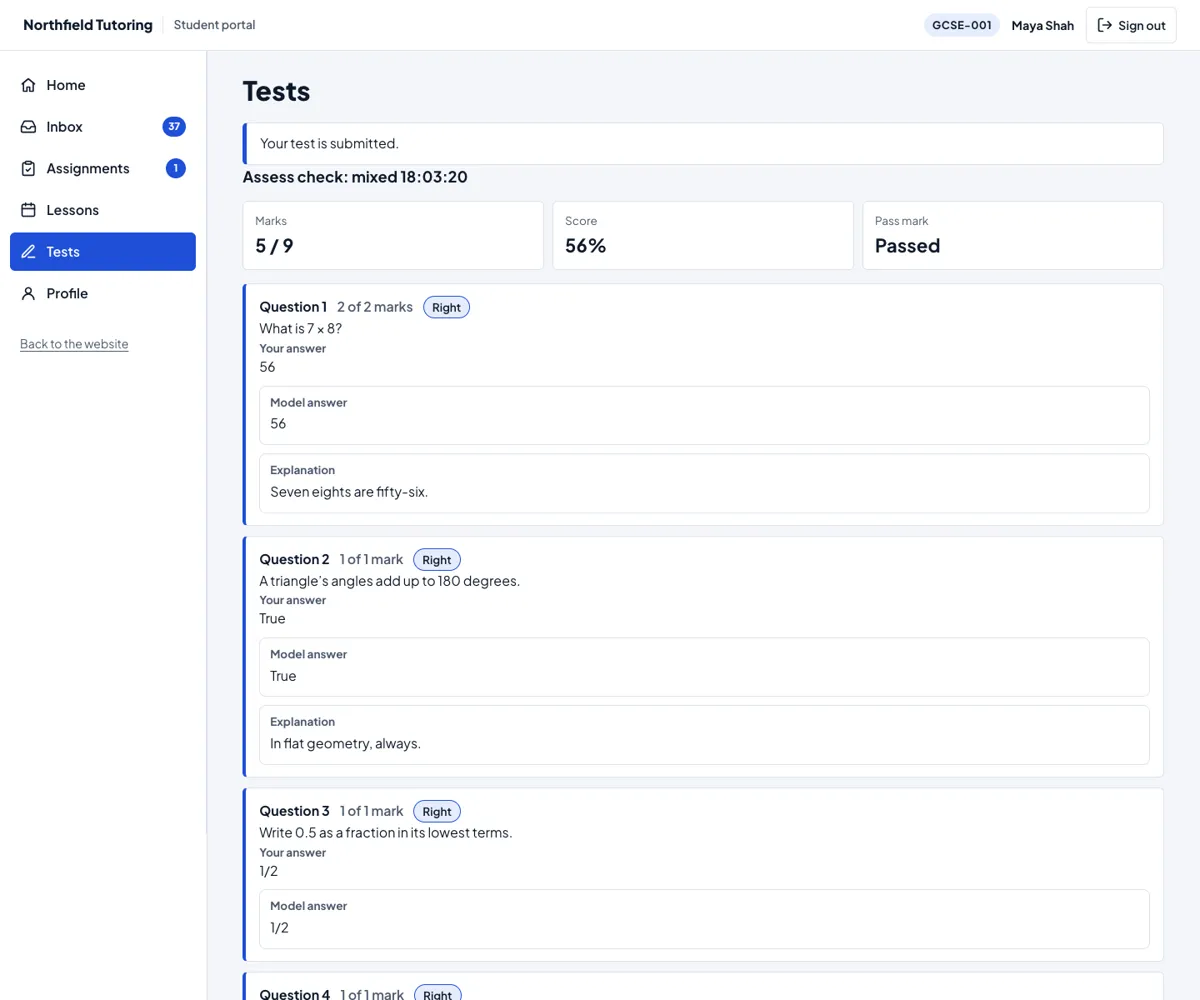Open Assignments from the sidebar
Image resolution: width=1200 pixels, height=1000 pixels.
[103, 169]
